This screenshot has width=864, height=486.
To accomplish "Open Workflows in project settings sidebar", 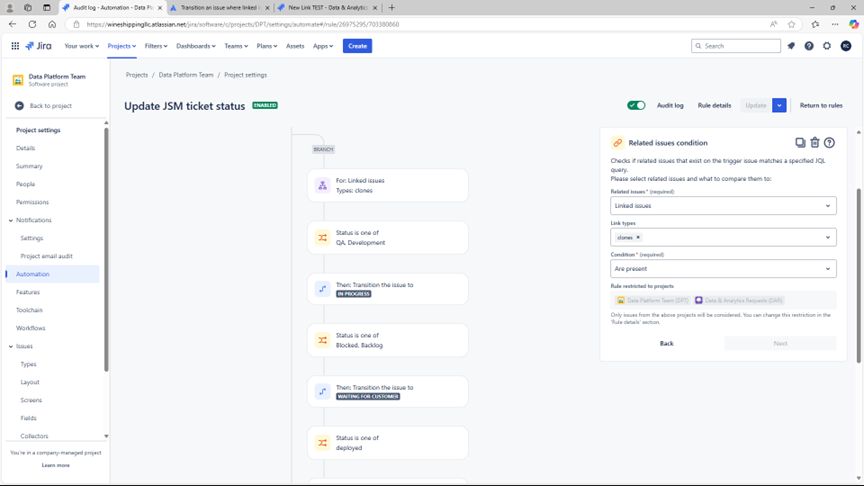I will pyautogui.click(x=30, y=328).
